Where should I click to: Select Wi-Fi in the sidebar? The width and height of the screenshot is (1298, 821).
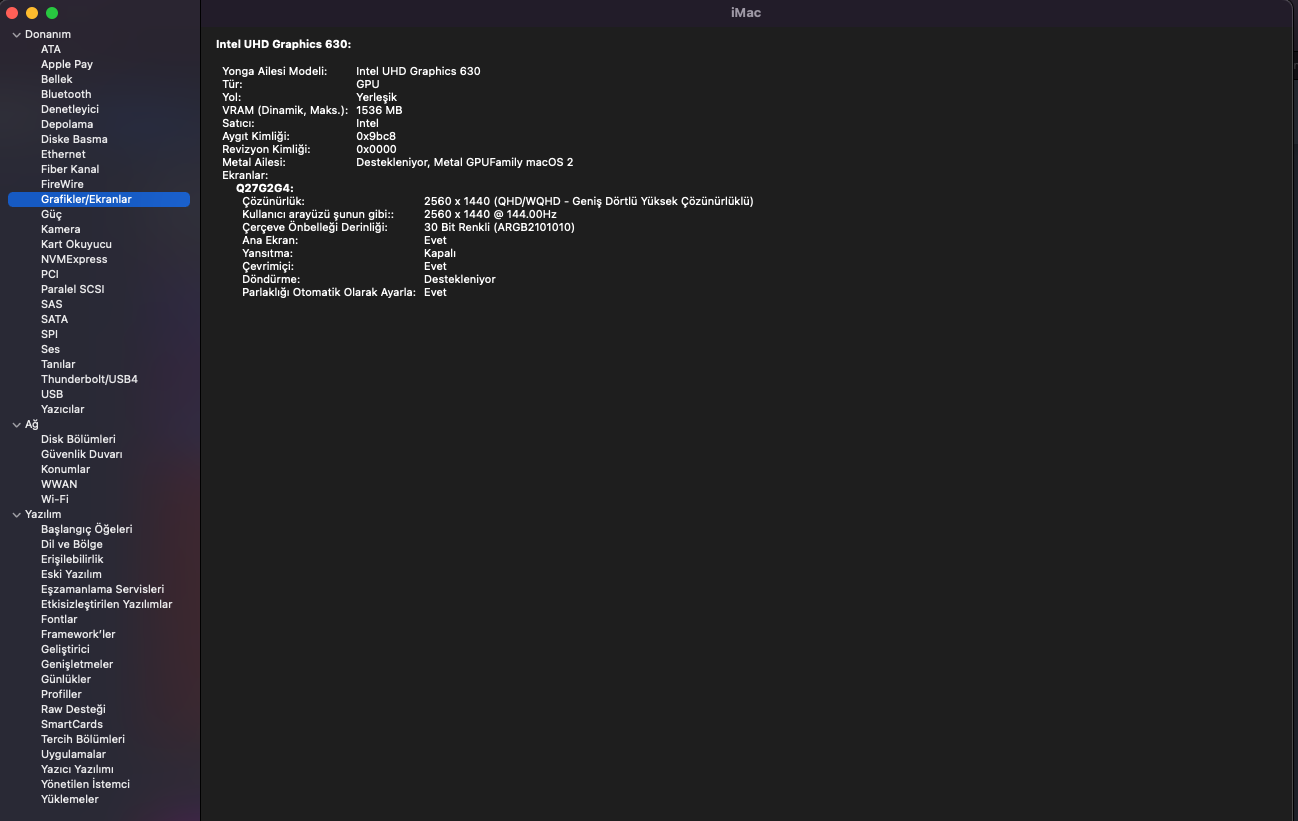tap(55, 499)
